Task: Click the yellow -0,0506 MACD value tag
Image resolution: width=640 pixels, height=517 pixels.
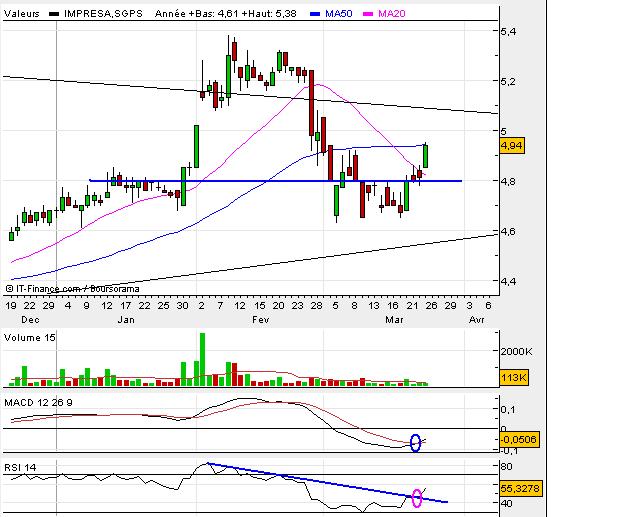Action: click(518, 439)
